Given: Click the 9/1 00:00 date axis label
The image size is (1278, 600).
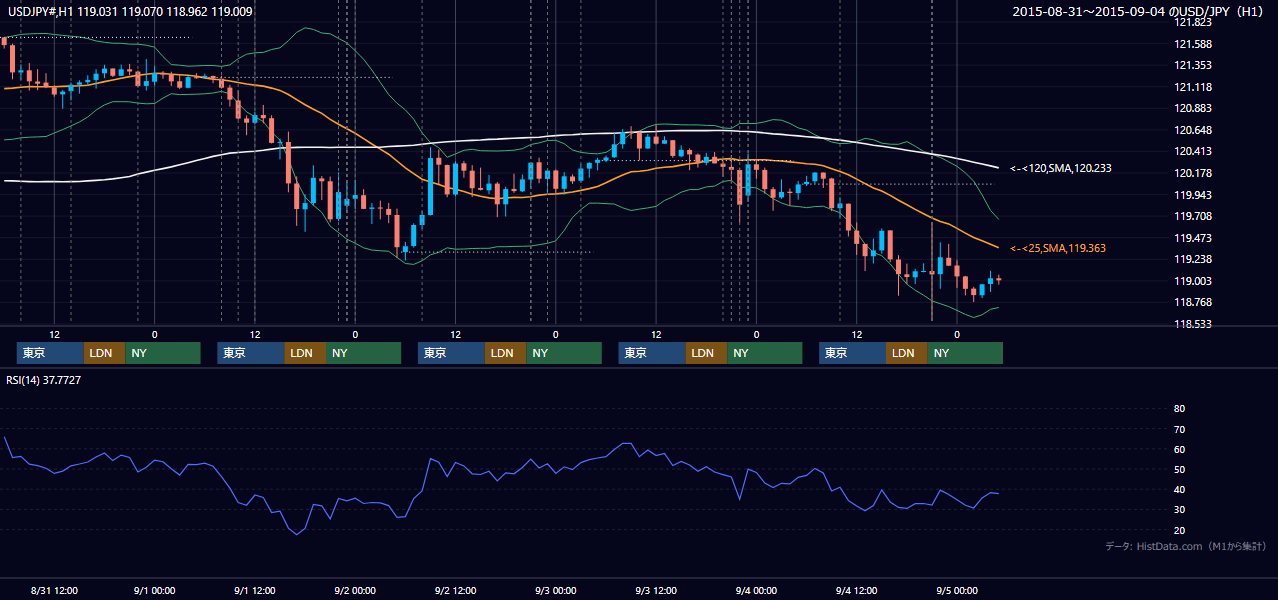Looking at the screenshot, I should [154, 590].
